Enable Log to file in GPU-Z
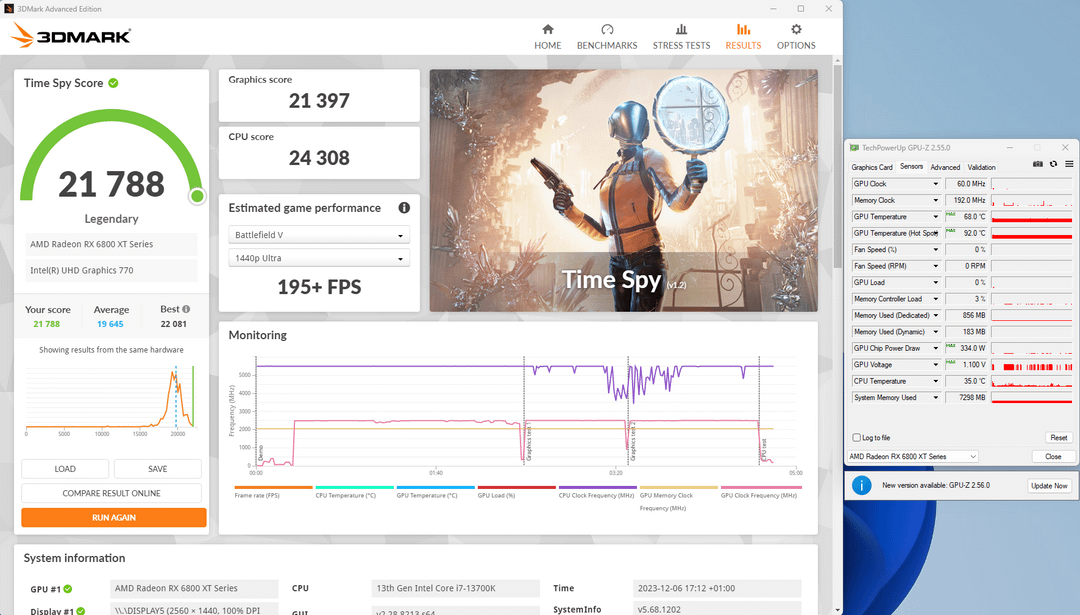This screenshot has height=615, width=1080. point(857,437)
